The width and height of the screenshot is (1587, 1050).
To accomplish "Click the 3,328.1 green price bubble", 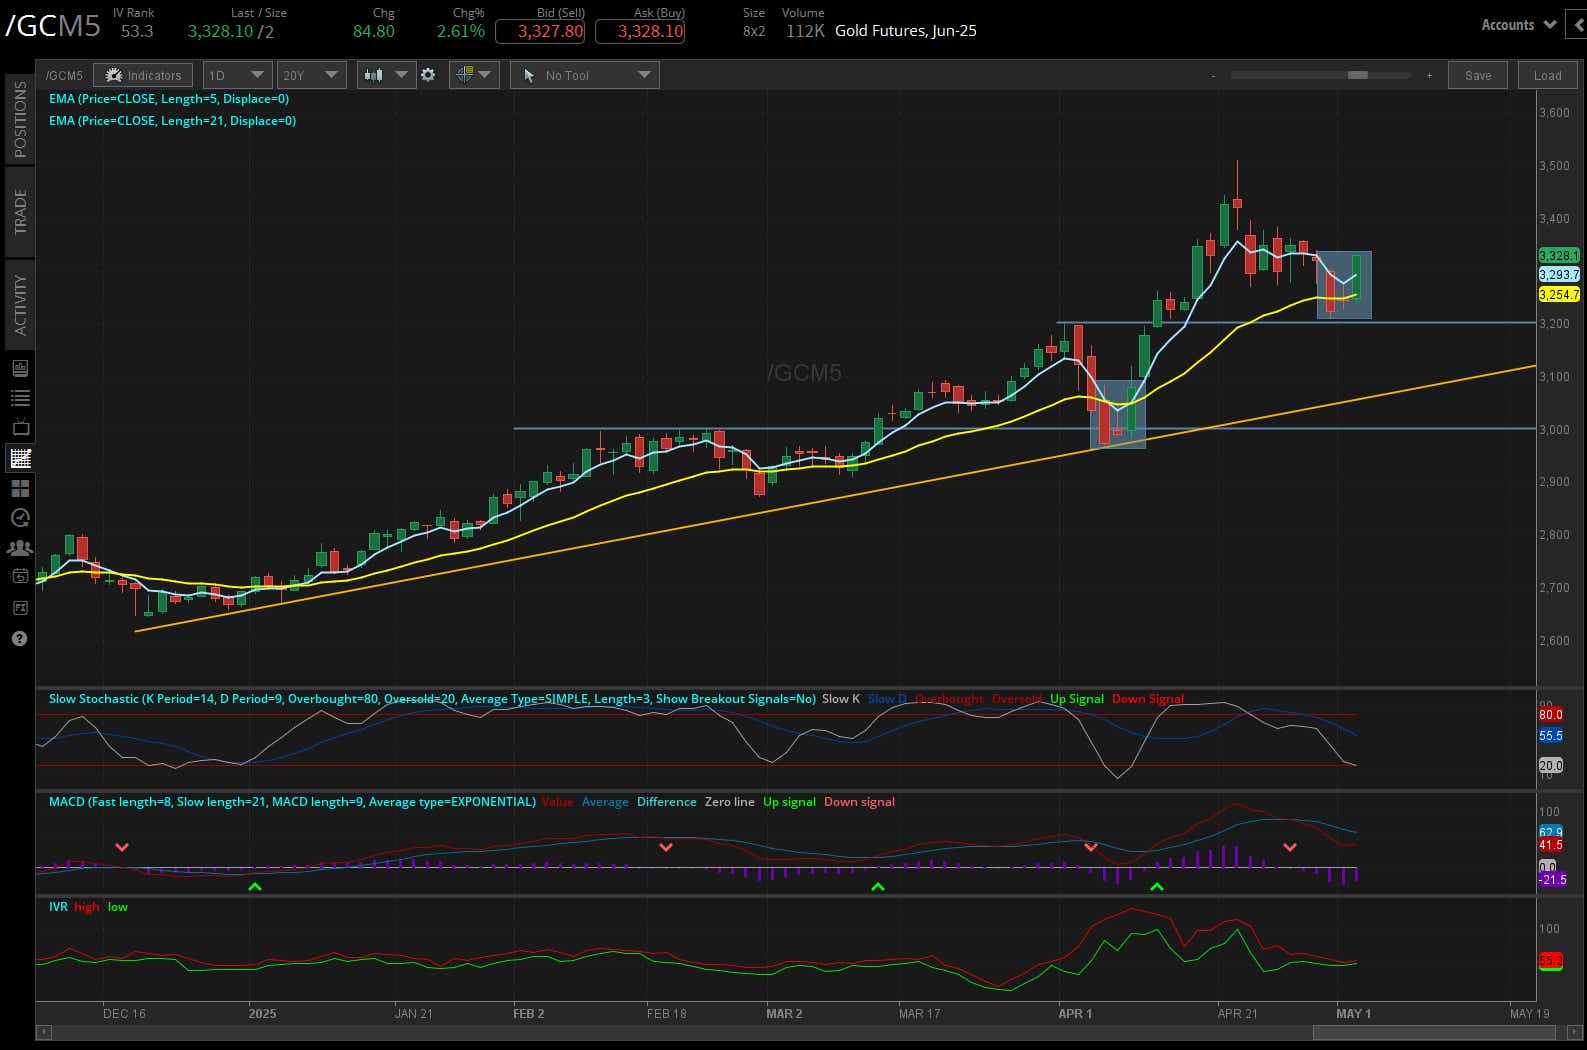I will (1559, 256).
